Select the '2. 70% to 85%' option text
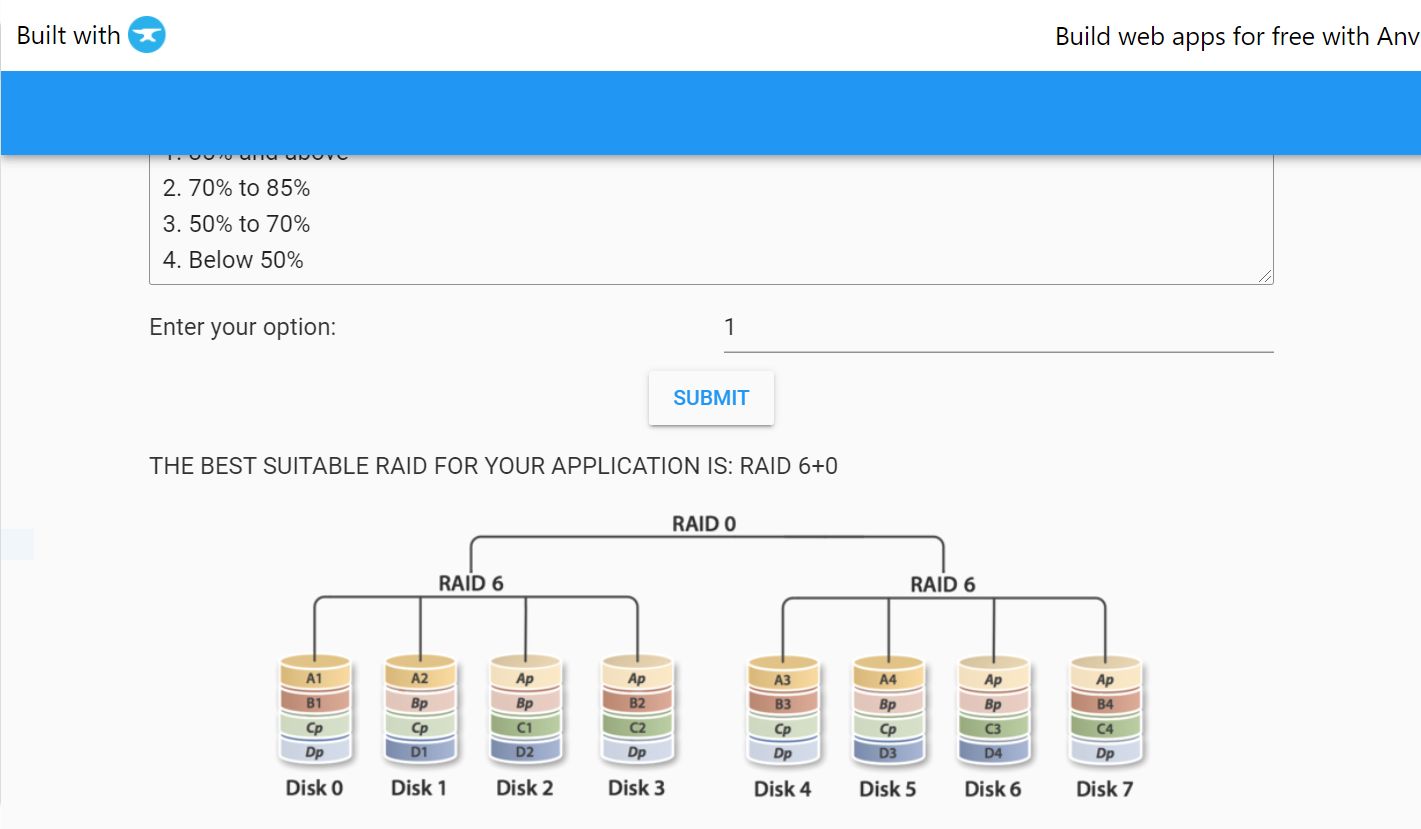The image size is (1421, 829). 237,187
